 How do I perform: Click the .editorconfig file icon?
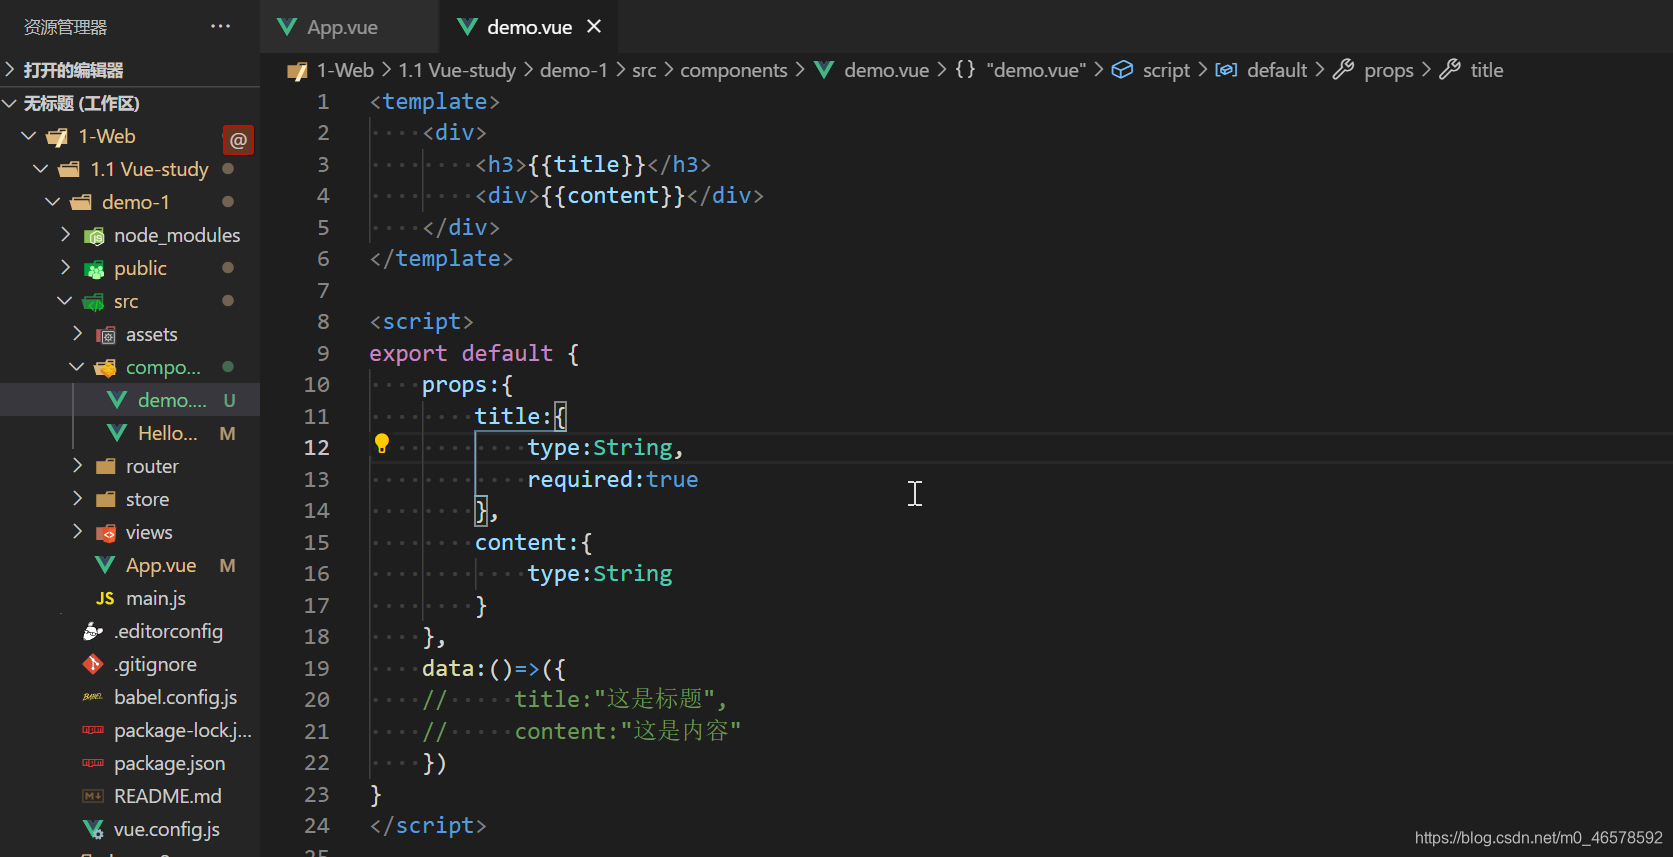pos(93,631)
